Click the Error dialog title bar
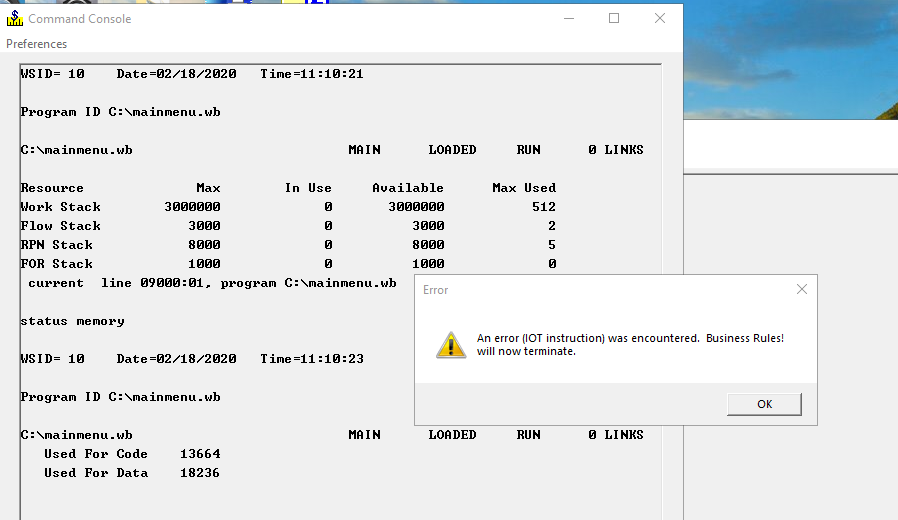 click(600, 290)
